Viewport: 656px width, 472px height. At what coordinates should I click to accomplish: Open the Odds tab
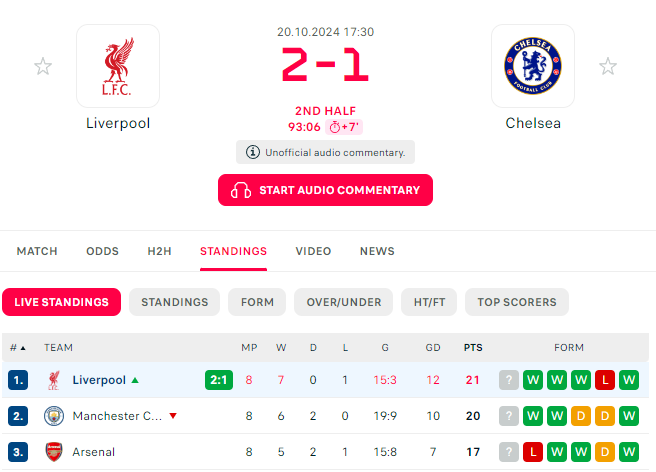click(x=102, y=251)
